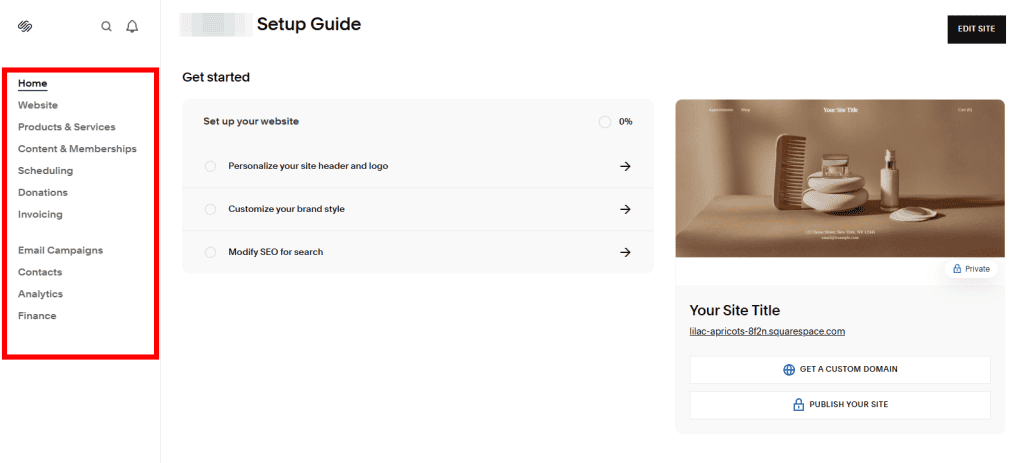The image size is (1024, 463).
Task: Click the Private status badge
Action: (x=971, y=269)
